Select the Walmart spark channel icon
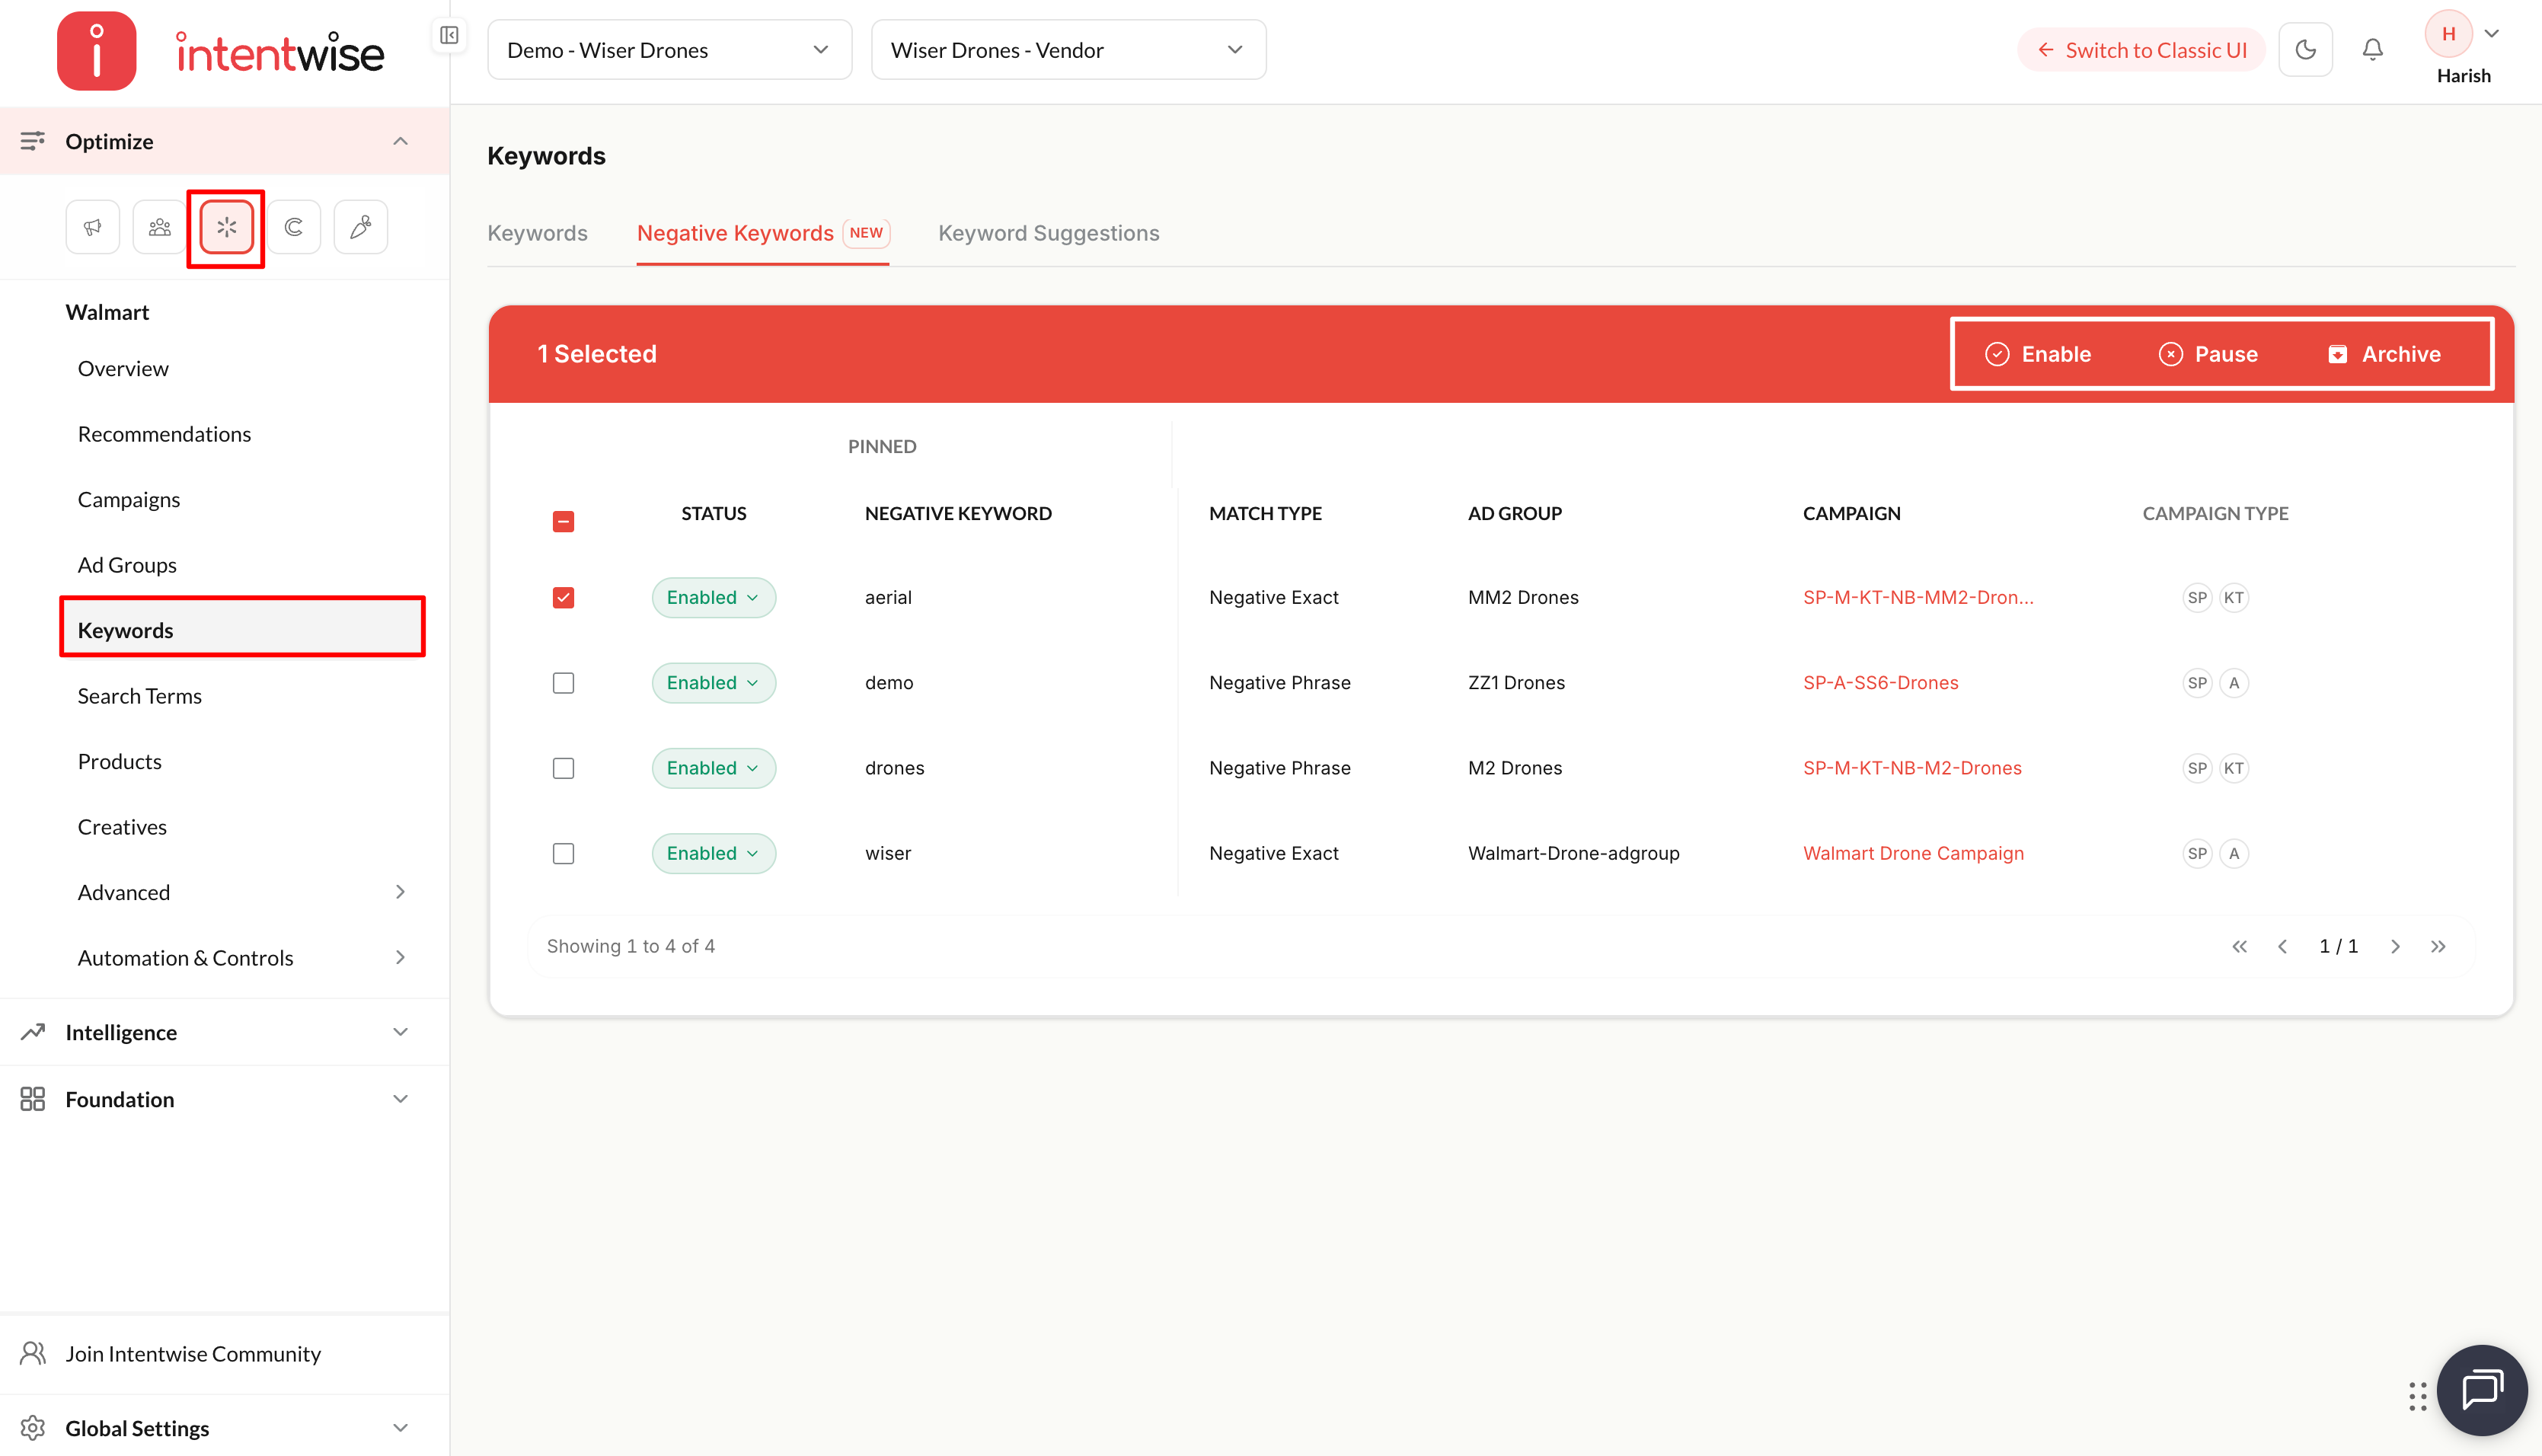Image resolution: width=2542 pixels, height=1456 pixels. [227, 227]
